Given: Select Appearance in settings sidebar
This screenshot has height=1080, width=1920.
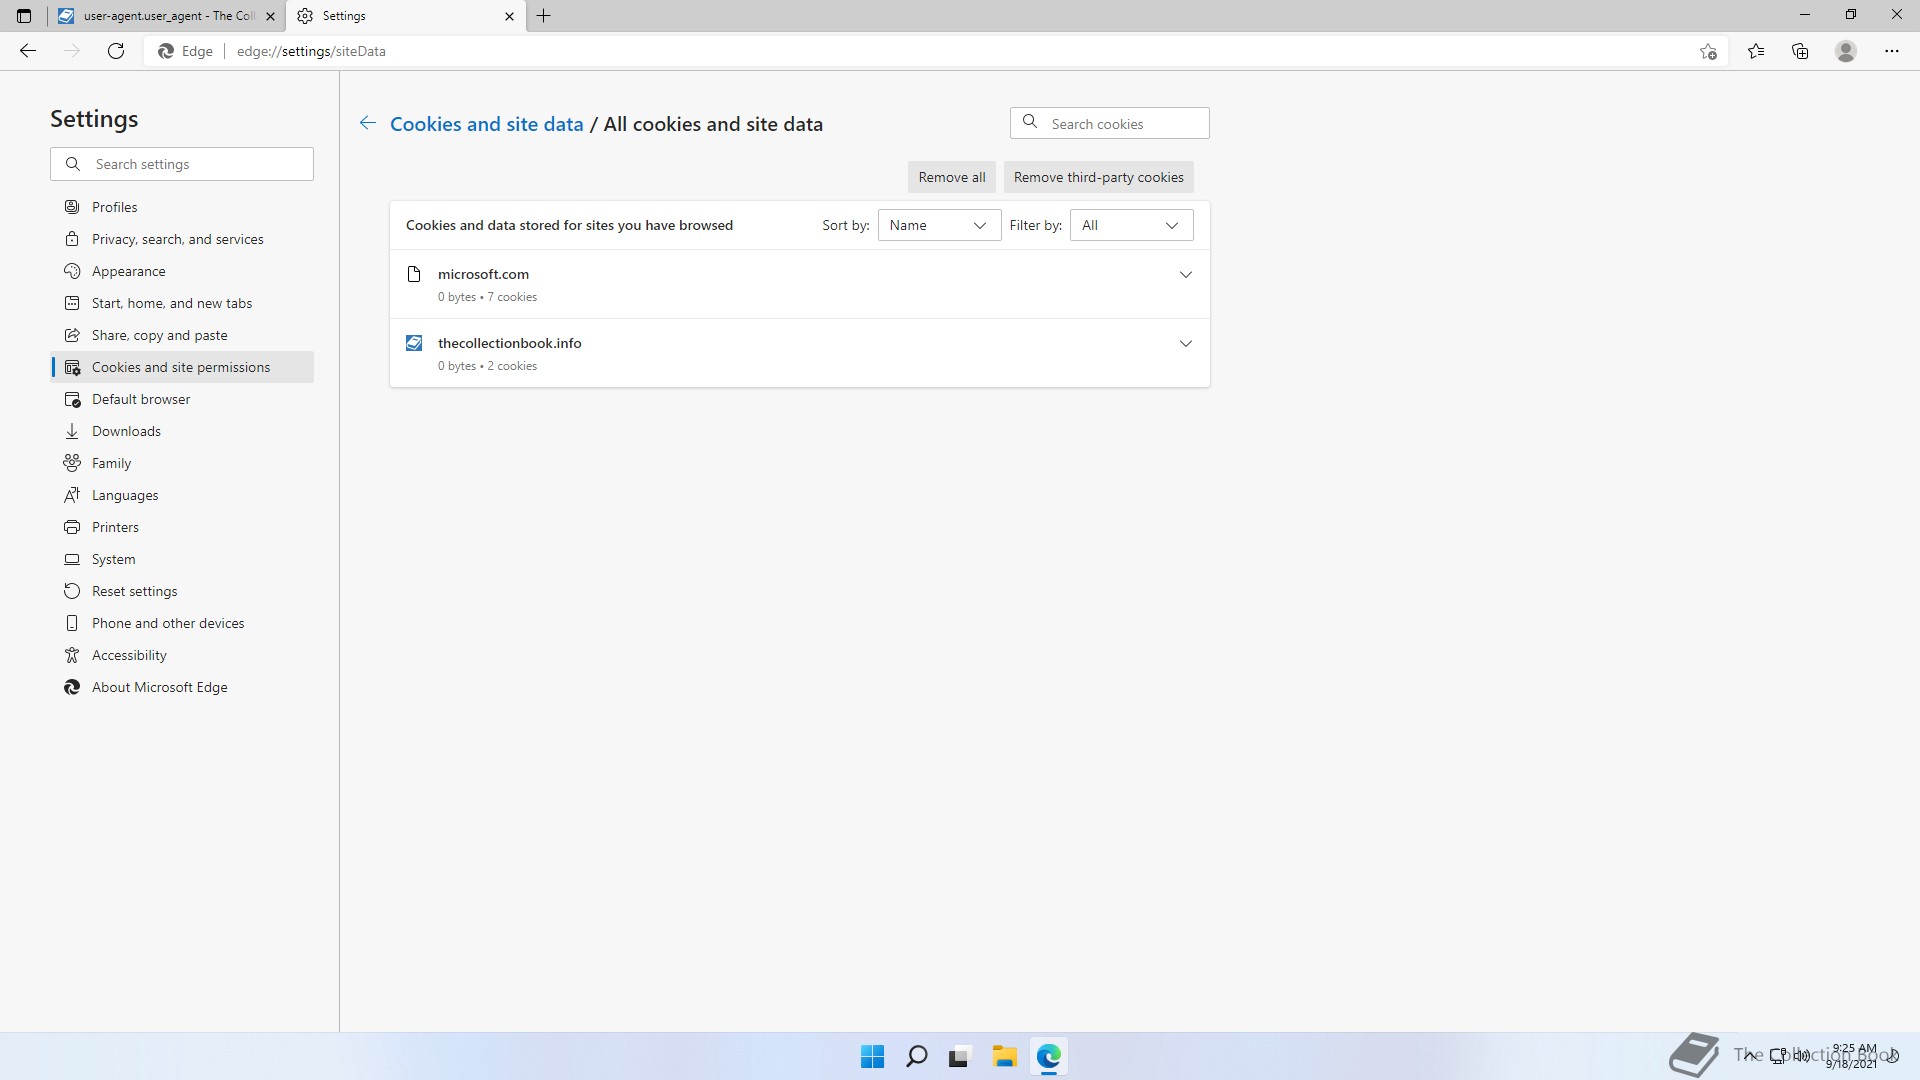Looking at the screenshot, I should tap(128, 271).
